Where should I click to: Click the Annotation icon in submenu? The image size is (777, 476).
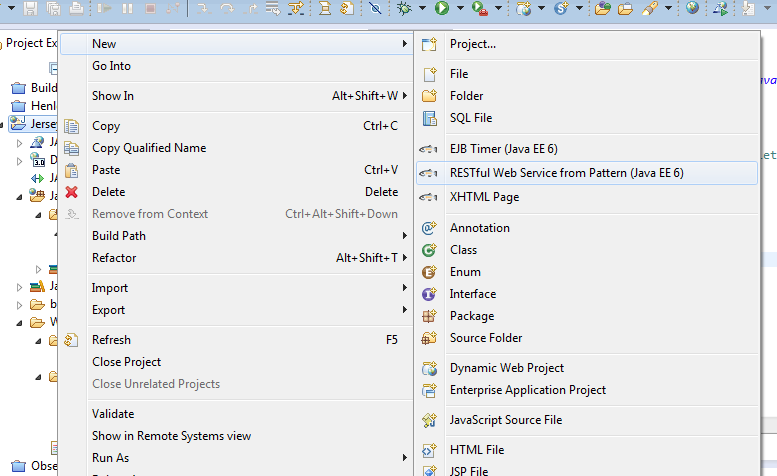(430, 228)
